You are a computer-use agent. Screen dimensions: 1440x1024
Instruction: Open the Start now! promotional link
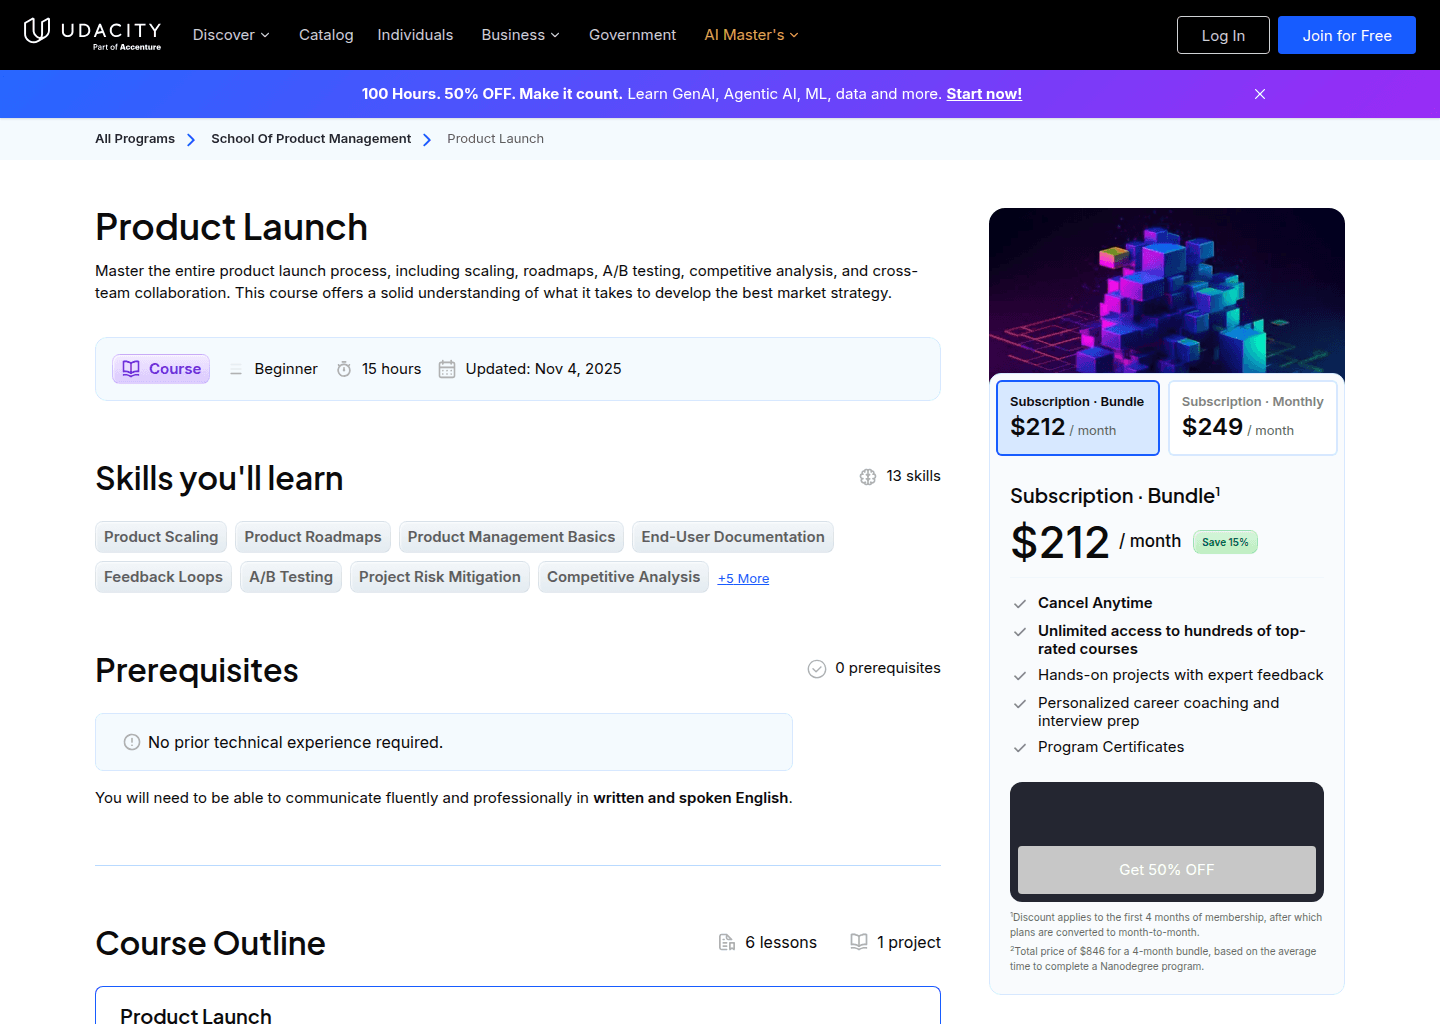coord(983,93)
